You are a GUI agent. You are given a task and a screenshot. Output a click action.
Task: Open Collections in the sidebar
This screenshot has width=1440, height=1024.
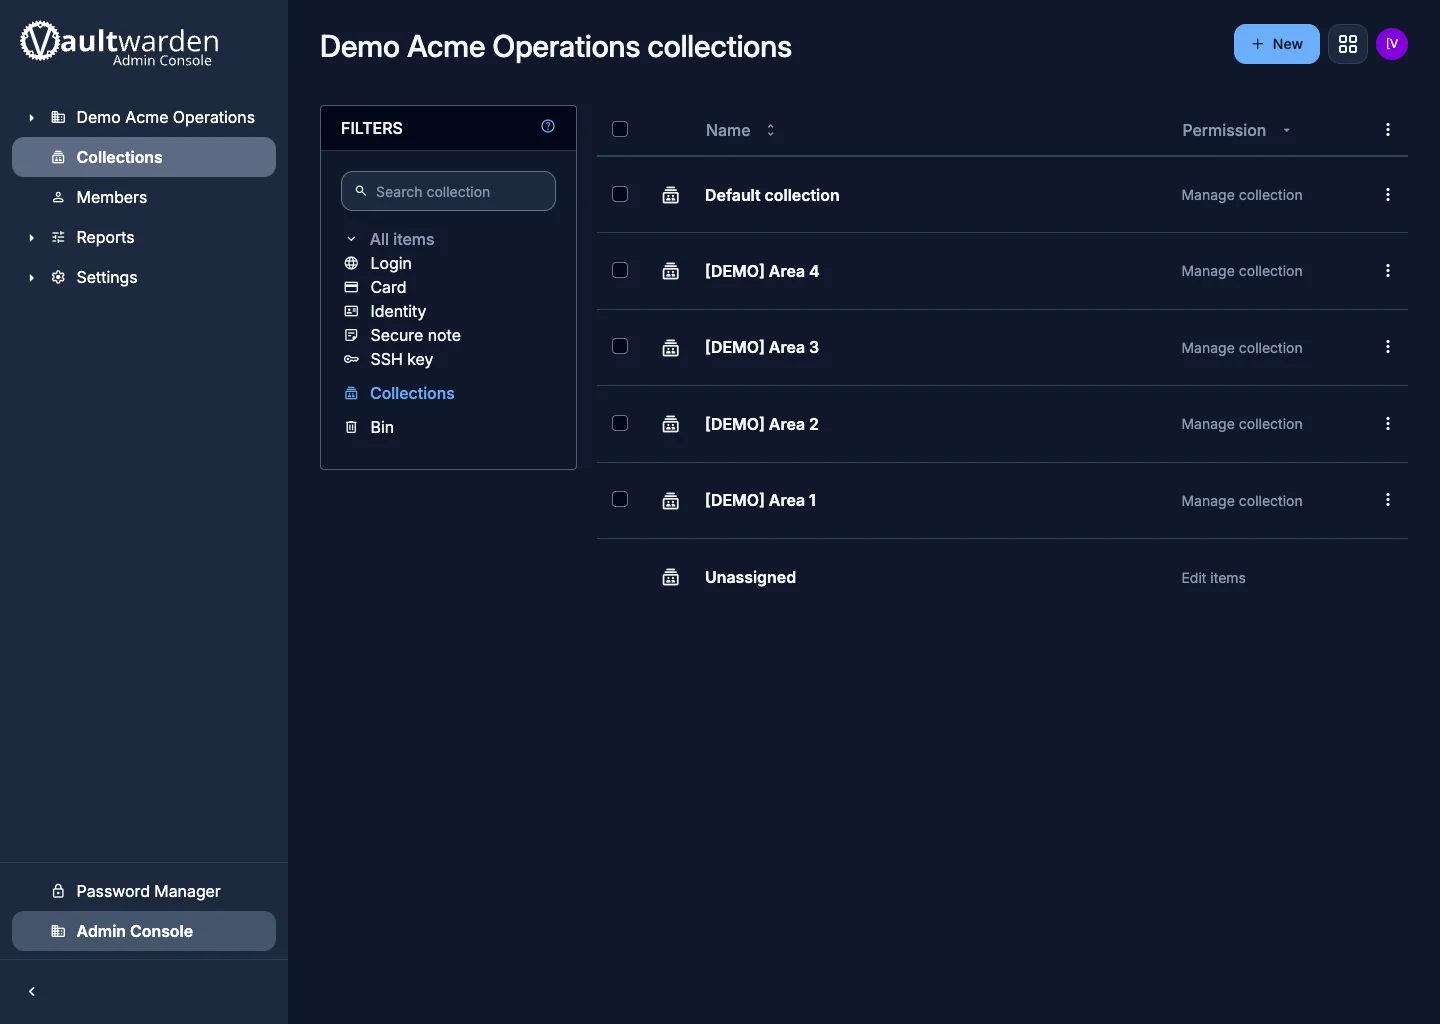[144, 157]
